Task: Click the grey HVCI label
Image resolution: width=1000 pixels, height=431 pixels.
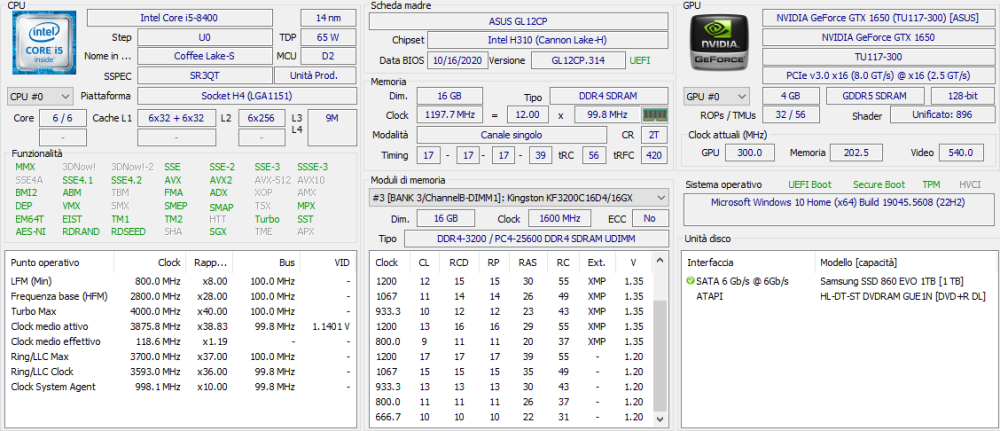Action: (970, 184)
